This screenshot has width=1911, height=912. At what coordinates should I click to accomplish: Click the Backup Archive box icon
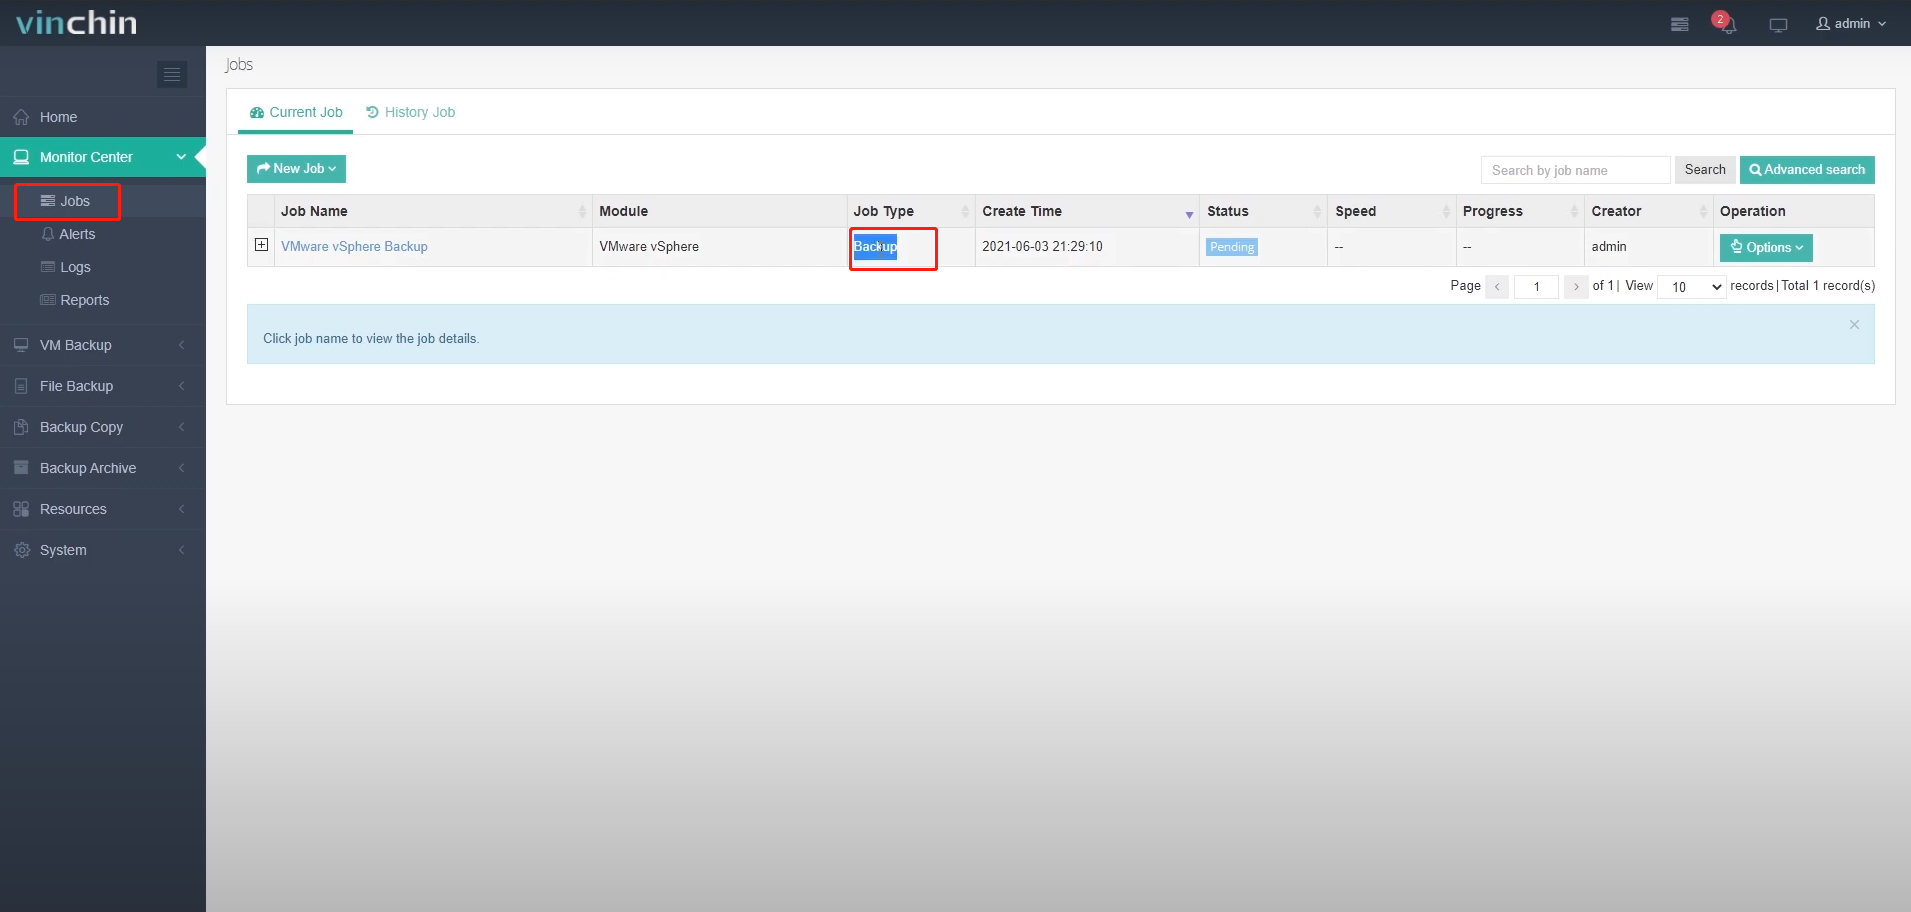(21, 468)
